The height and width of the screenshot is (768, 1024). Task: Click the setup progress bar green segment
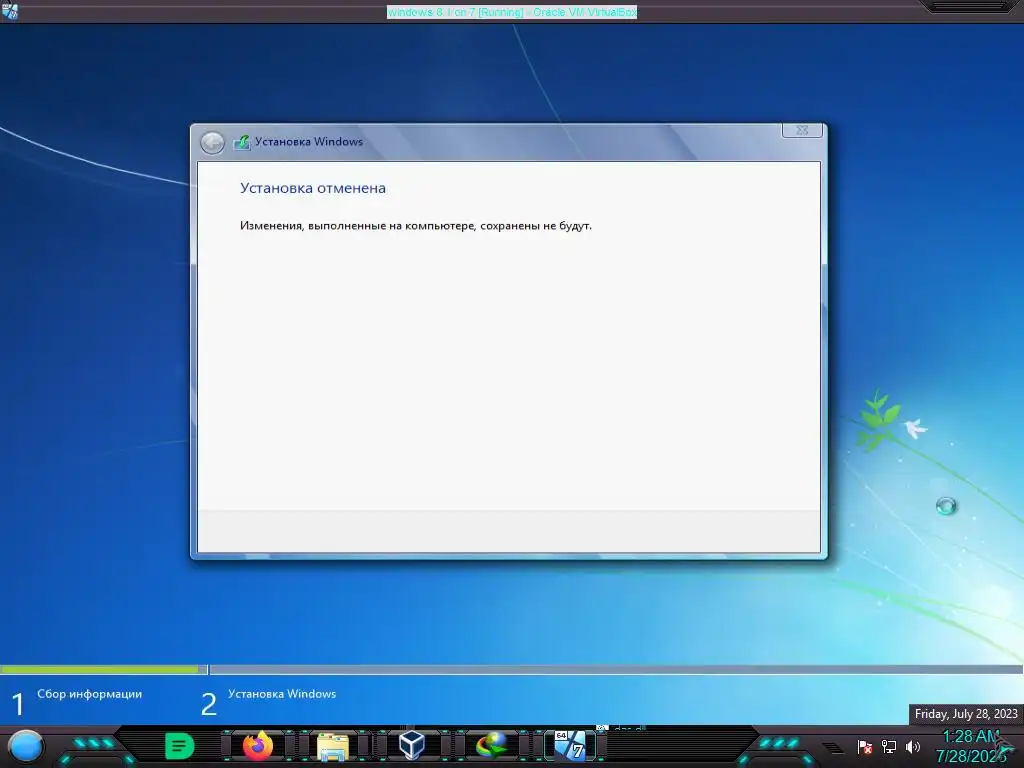point(99,669)
